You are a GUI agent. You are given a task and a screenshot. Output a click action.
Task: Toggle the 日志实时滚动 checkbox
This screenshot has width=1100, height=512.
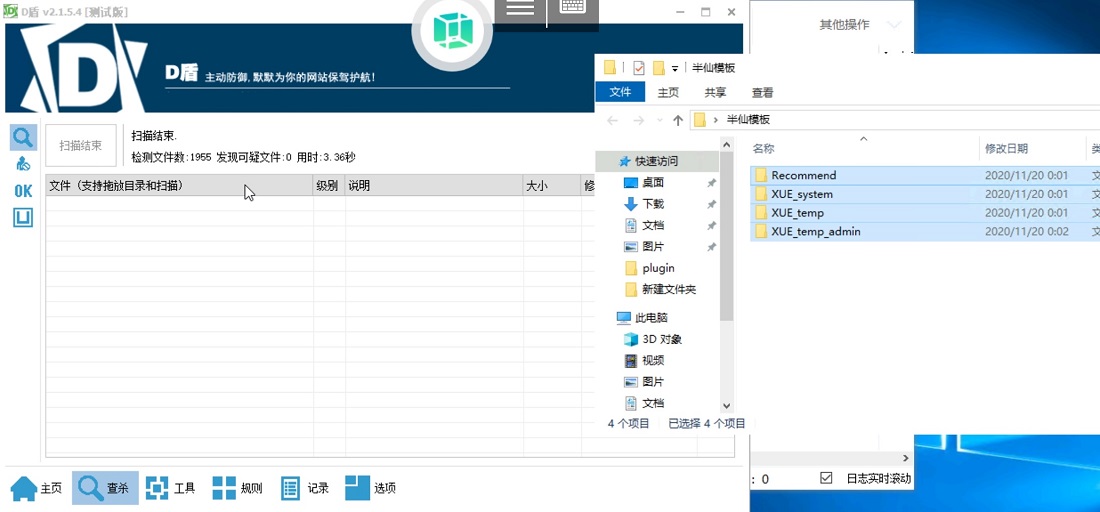[826, 479]
